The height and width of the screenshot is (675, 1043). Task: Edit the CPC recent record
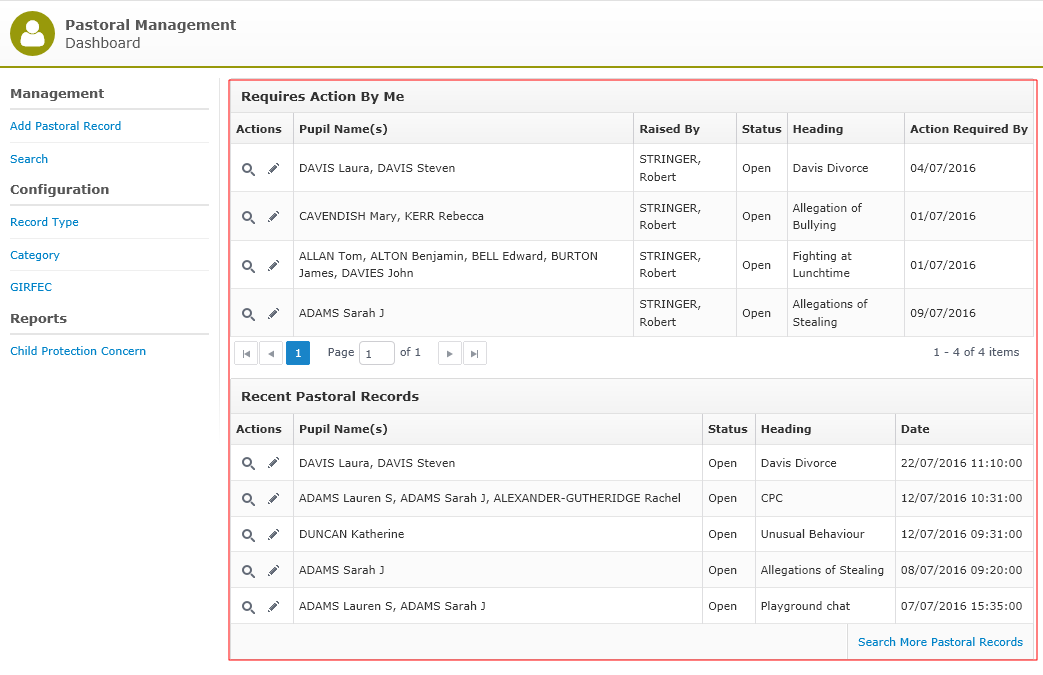(x=273, y=499)
